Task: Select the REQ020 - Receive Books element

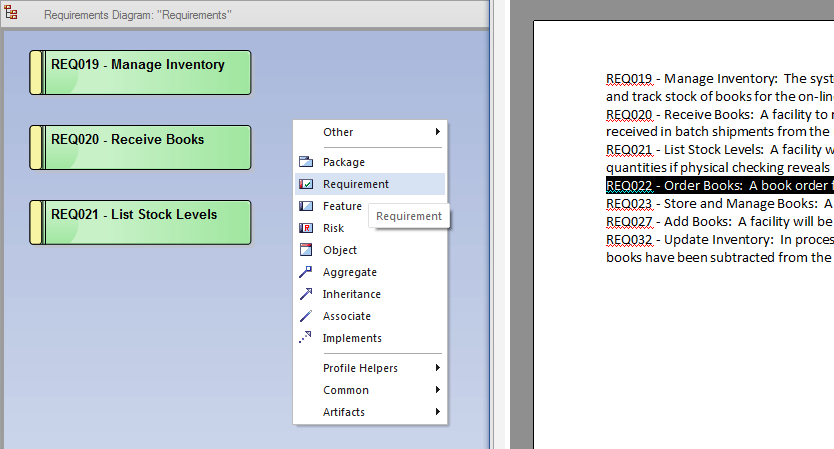Action: point(140,147)
